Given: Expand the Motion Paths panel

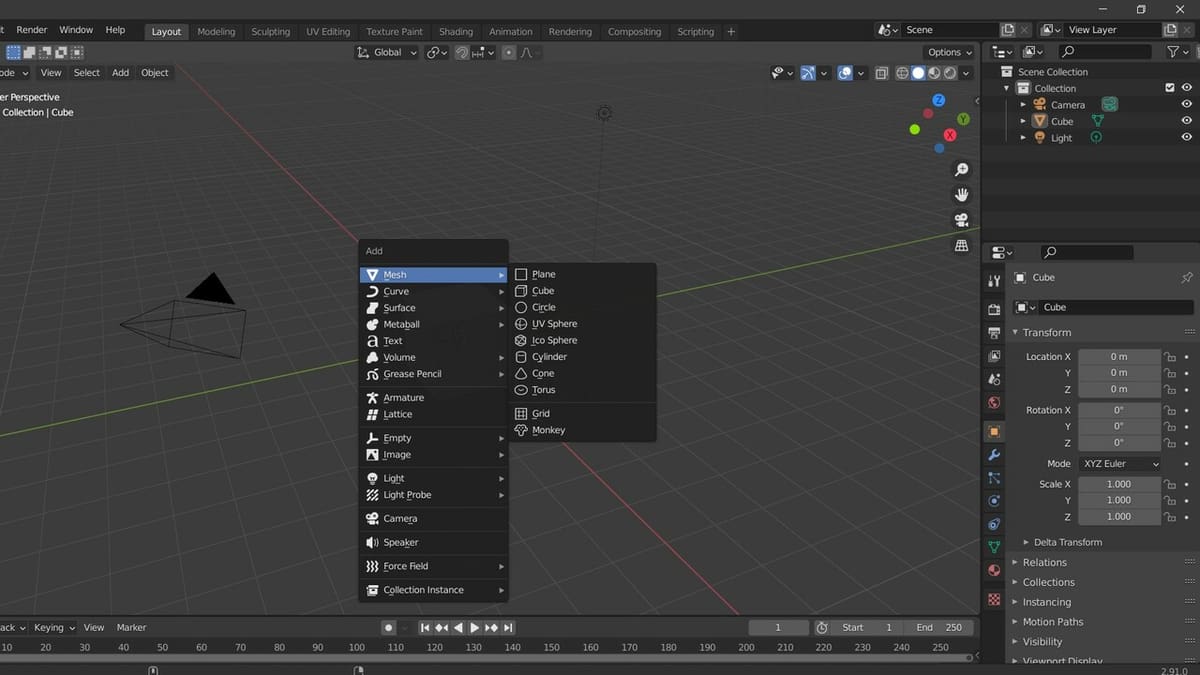Looking at the screenshot, I should pos(1052,622).
